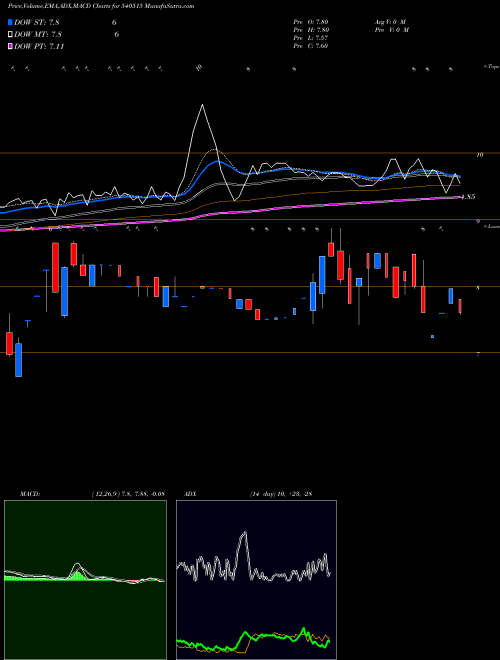500x660 pixels.
Task: Click the last red candlestick on the right
Action: pyautogui.click(x=460, y=306)
